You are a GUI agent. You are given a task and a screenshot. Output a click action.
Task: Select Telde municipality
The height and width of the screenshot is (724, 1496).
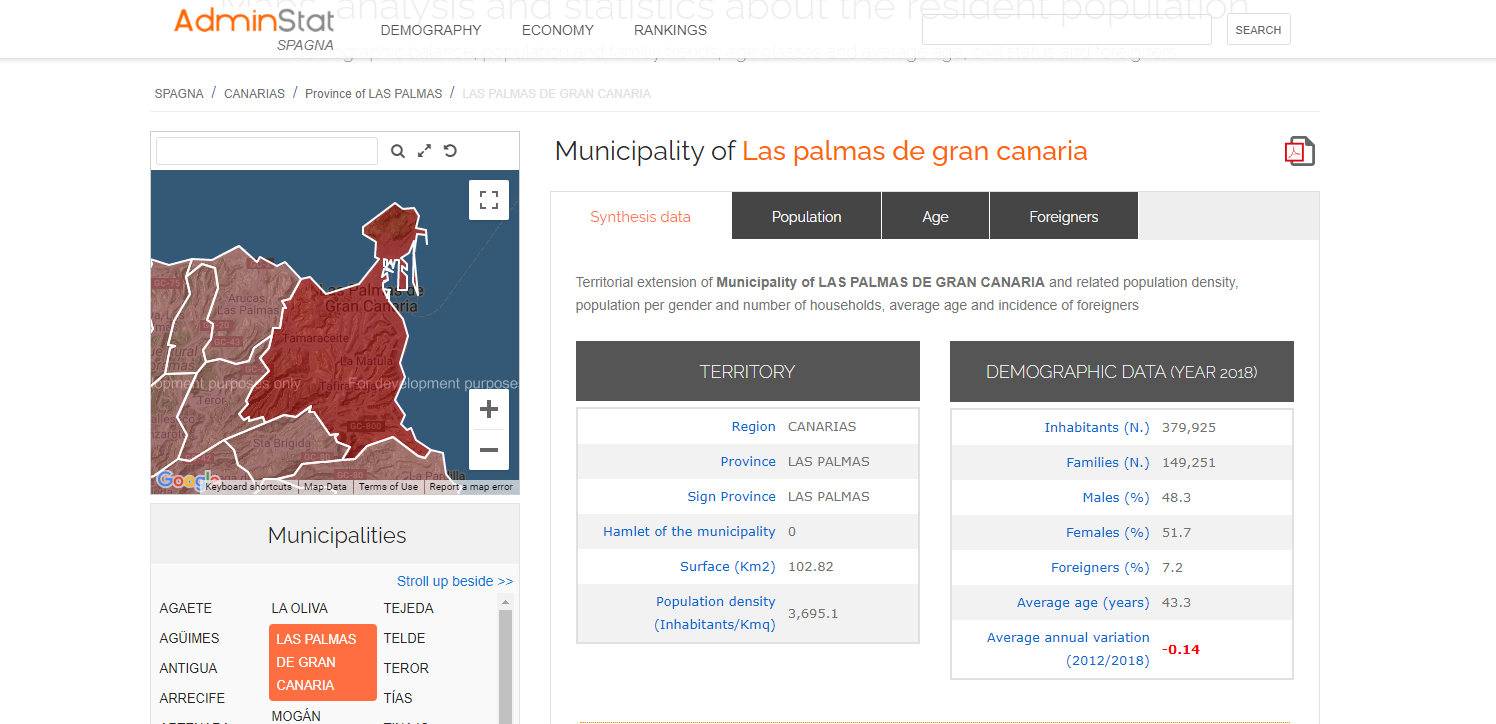pos(405,638)
